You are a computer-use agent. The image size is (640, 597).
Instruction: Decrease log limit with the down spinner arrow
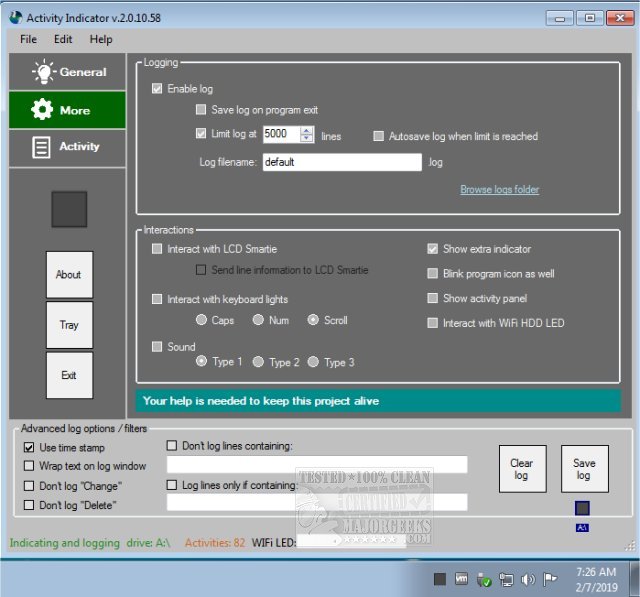[x=307, y=138]
